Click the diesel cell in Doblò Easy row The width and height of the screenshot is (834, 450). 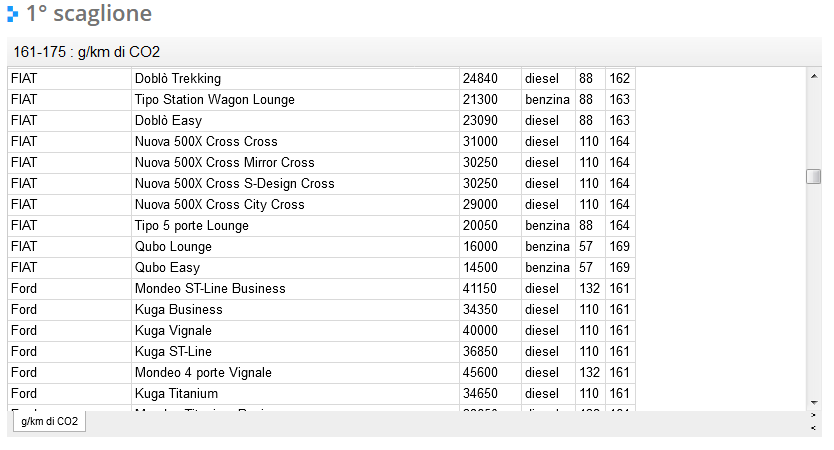(x=548, y=121)
